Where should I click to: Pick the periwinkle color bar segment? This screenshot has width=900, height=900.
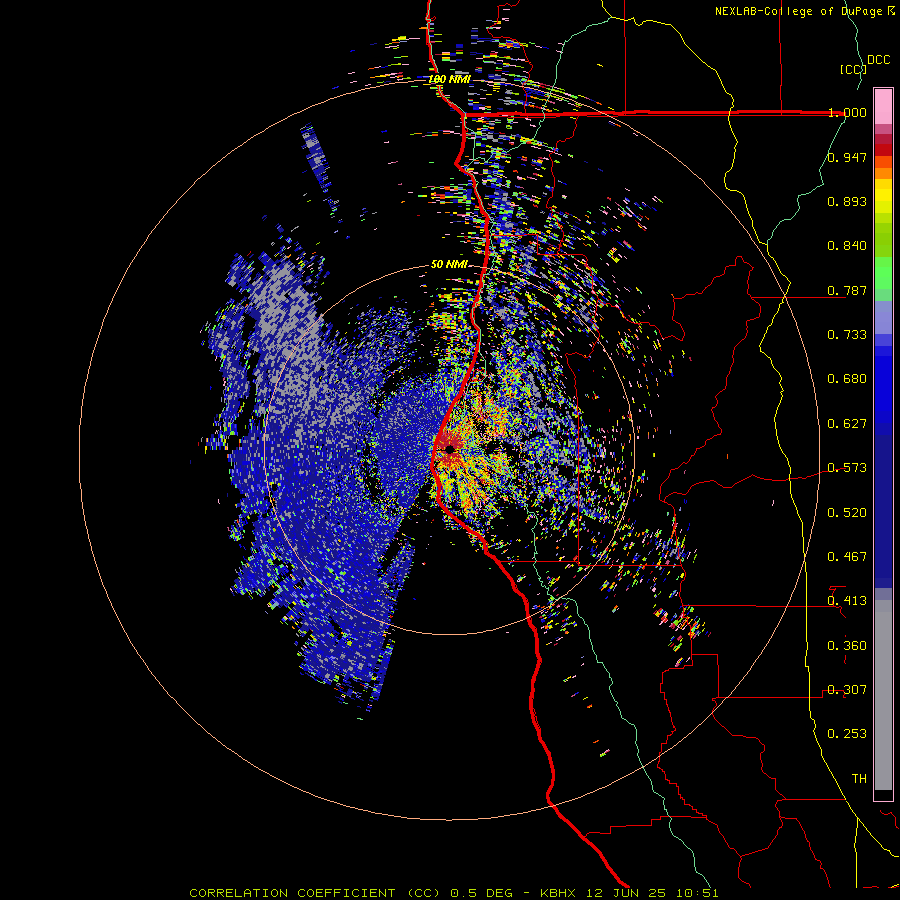point(883,318)
